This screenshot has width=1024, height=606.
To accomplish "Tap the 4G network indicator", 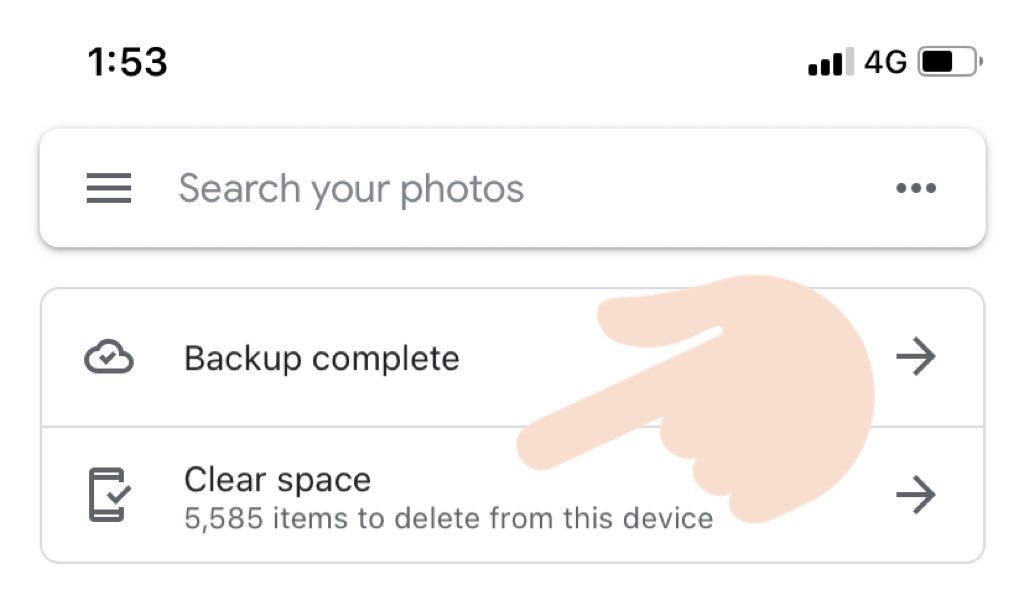I will coord(886,62).
